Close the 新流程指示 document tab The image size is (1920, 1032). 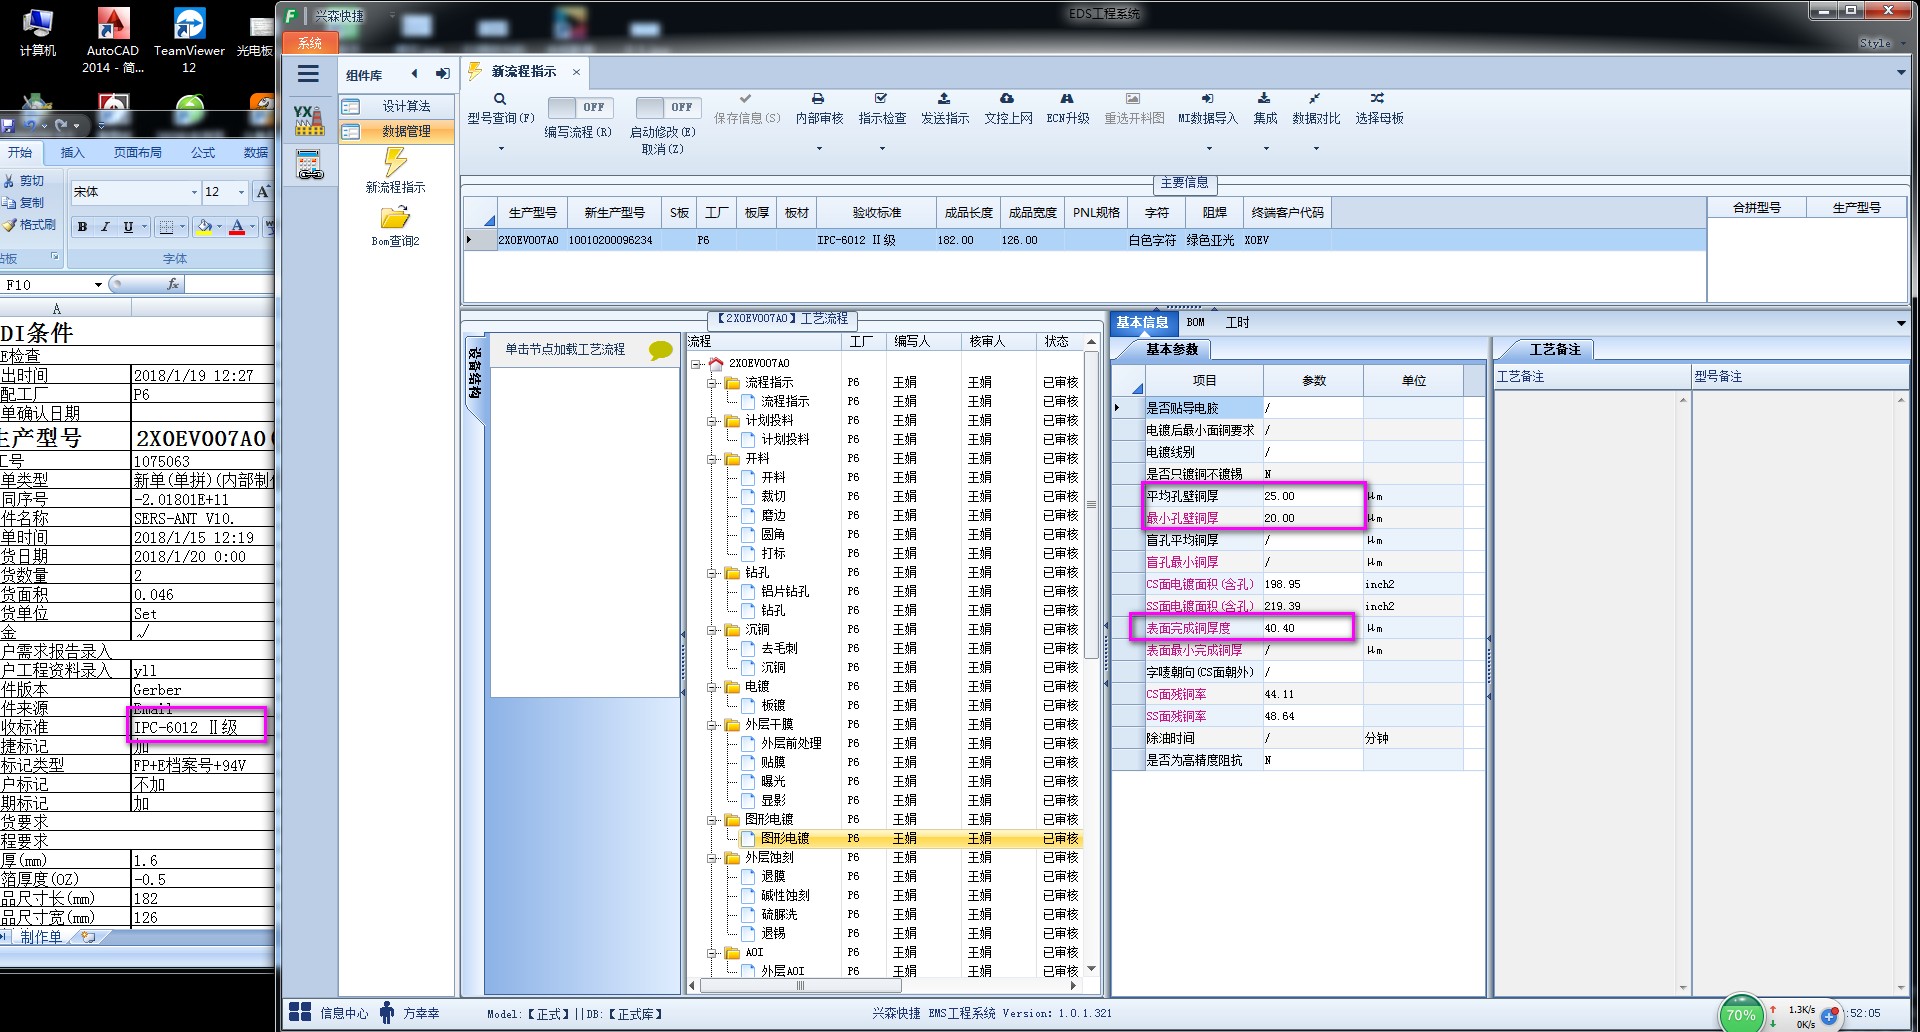click(x=576, y=72)
